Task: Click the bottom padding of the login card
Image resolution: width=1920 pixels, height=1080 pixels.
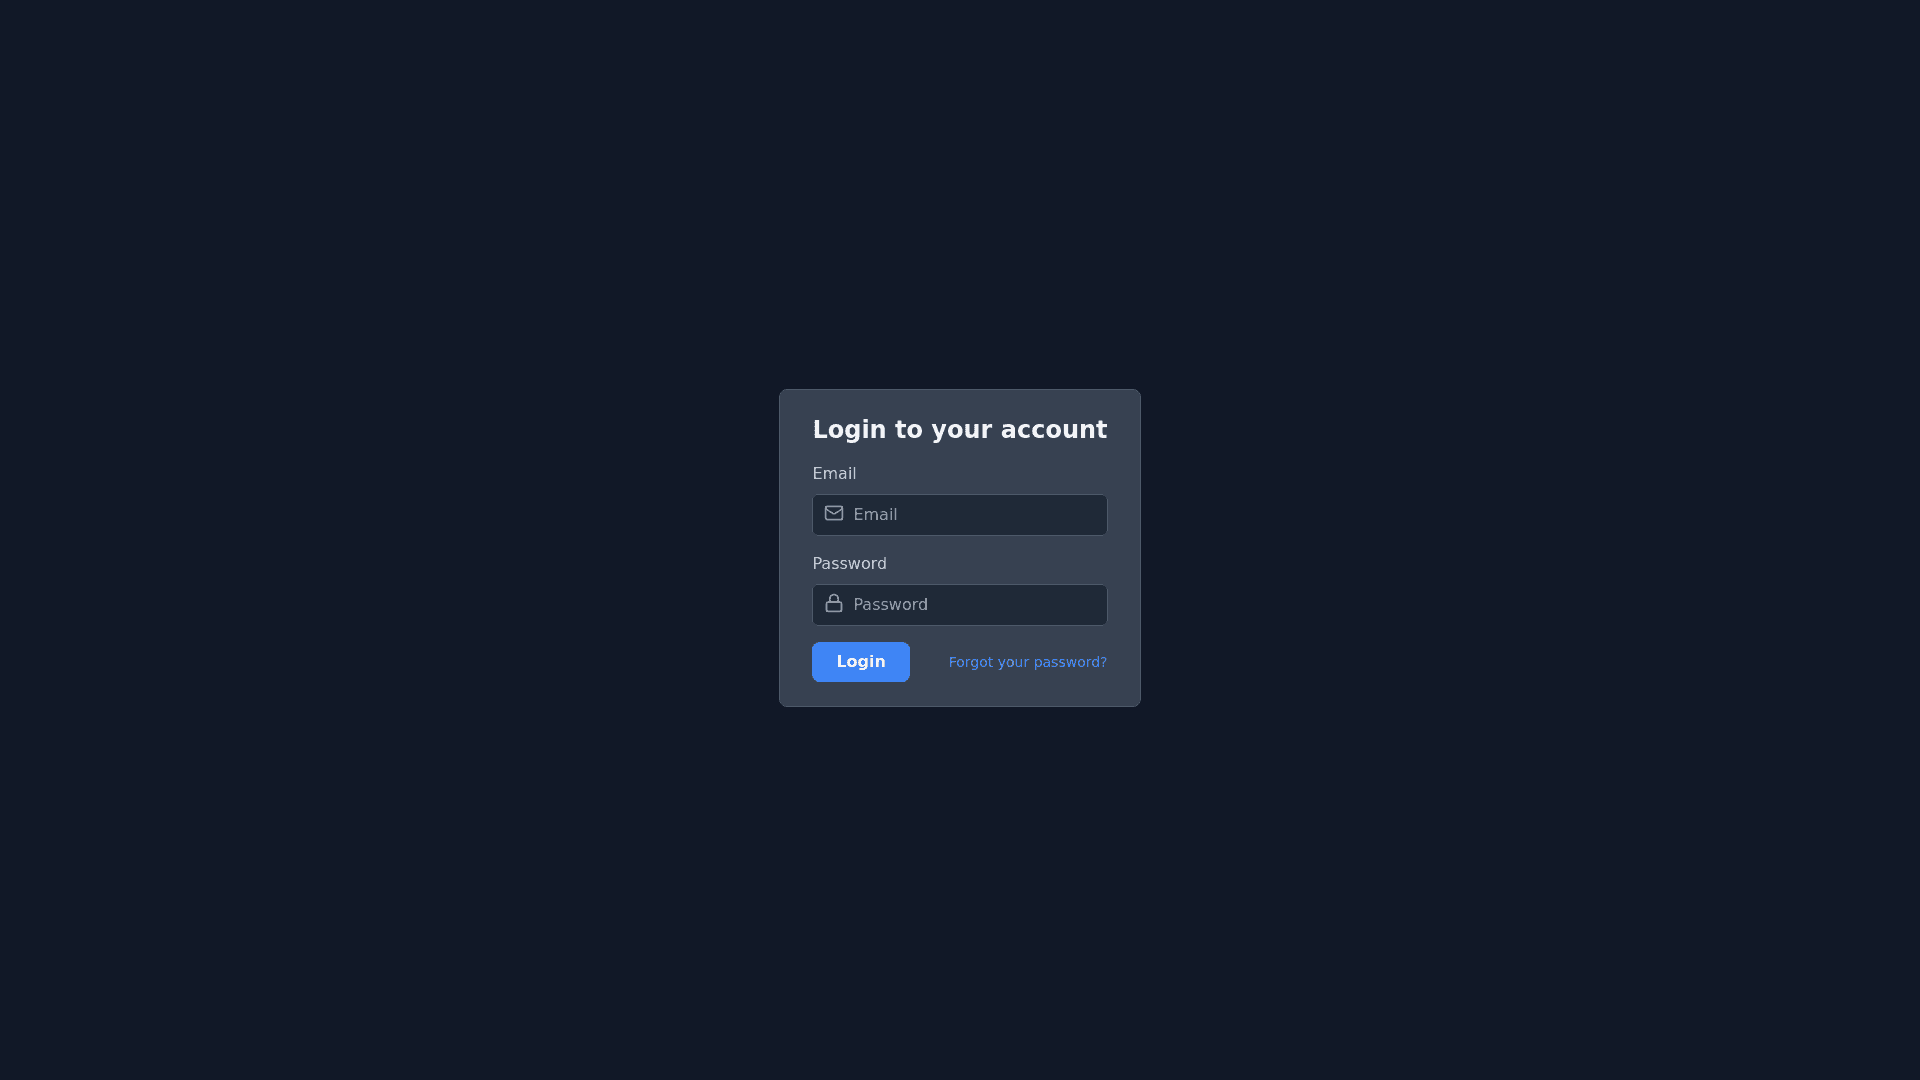Action: pos(960,694)
